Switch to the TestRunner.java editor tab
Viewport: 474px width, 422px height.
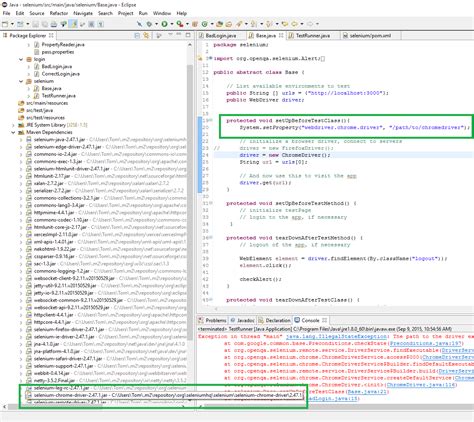point(313,36)
